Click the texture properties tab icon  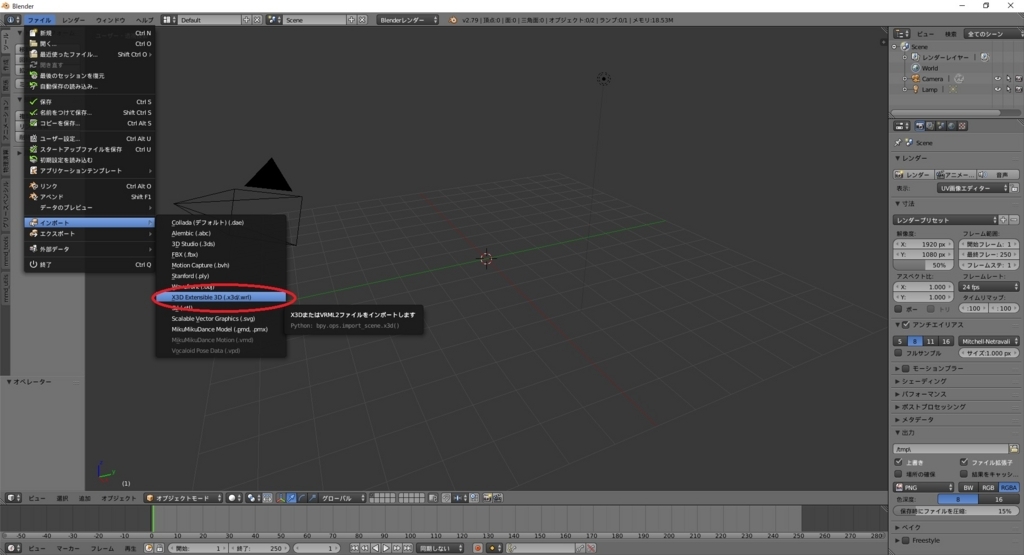(x=962, y=126)
